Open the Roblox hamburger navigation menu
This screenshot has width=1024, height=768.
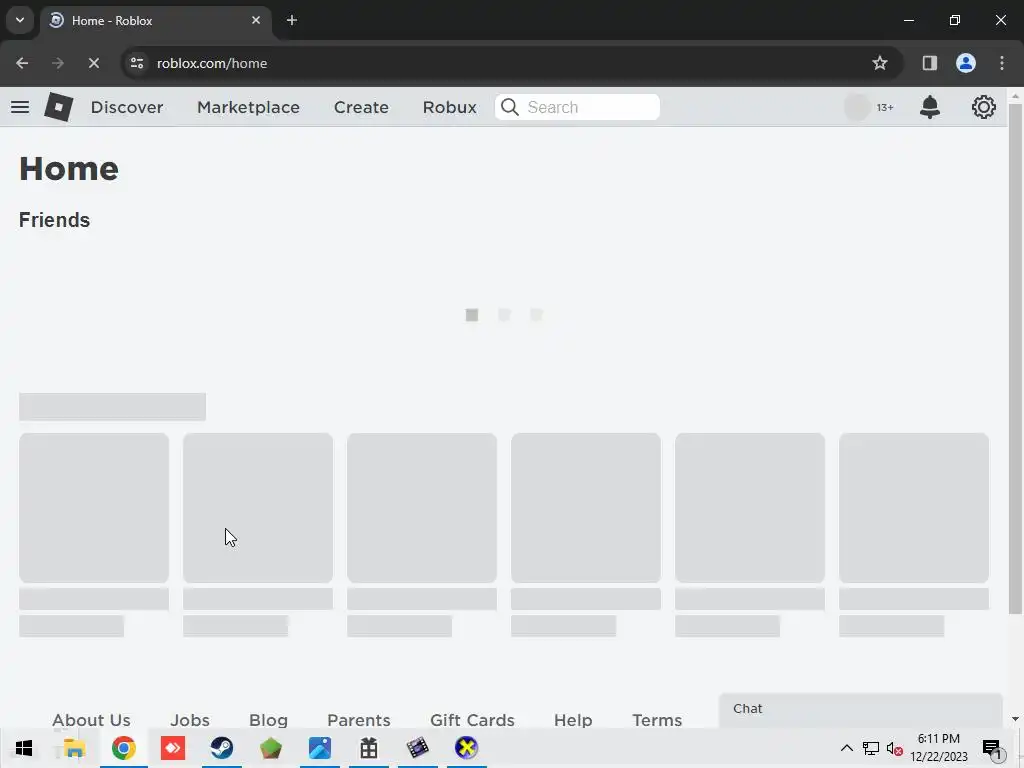[20, 107]
